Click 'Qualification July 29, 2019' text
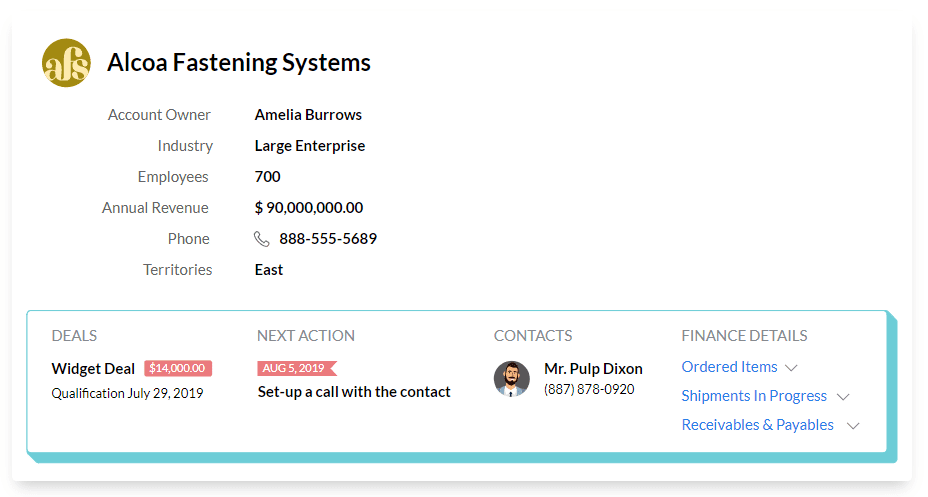Viewport: 928px width, 497px height. (127, 393)
